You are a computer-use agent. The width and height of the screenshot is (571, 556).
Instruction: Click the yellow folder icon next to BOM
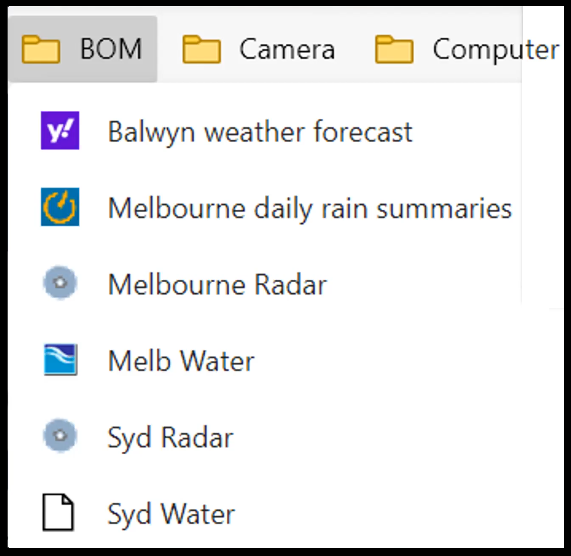pyautogui.click(x=41, y=49)
